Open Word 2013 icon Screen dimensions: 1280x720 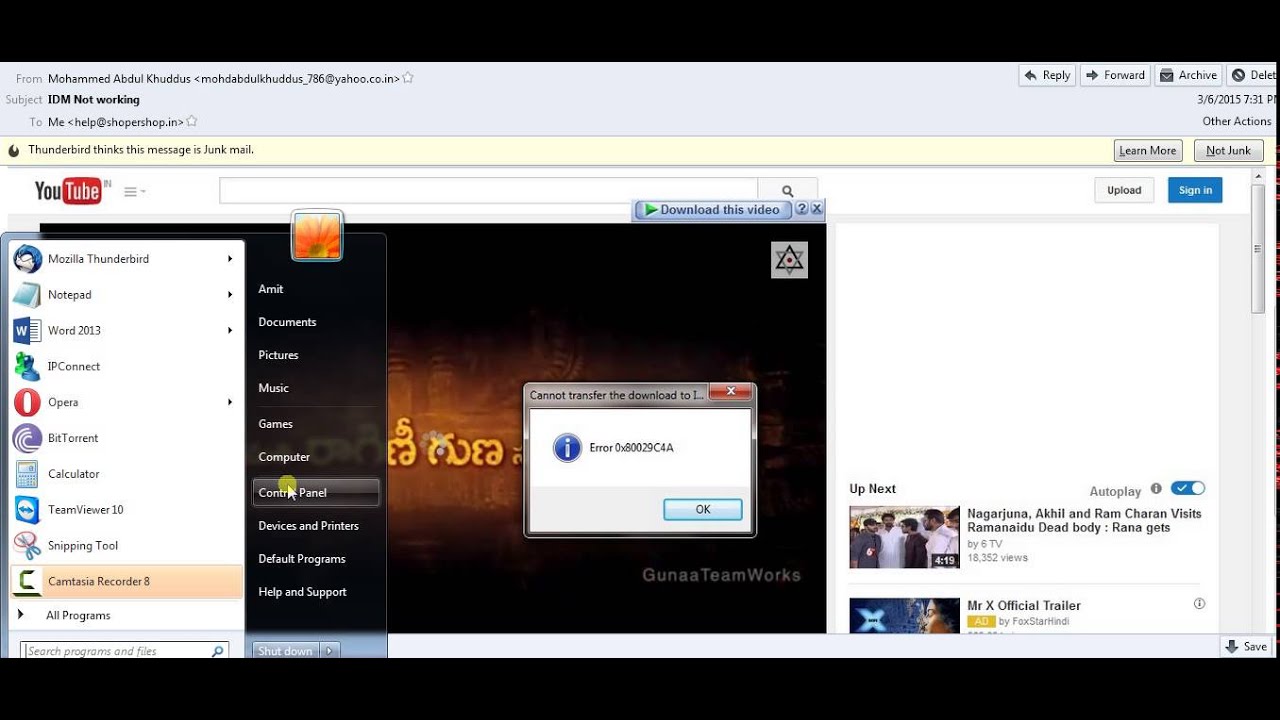(27, 331)
